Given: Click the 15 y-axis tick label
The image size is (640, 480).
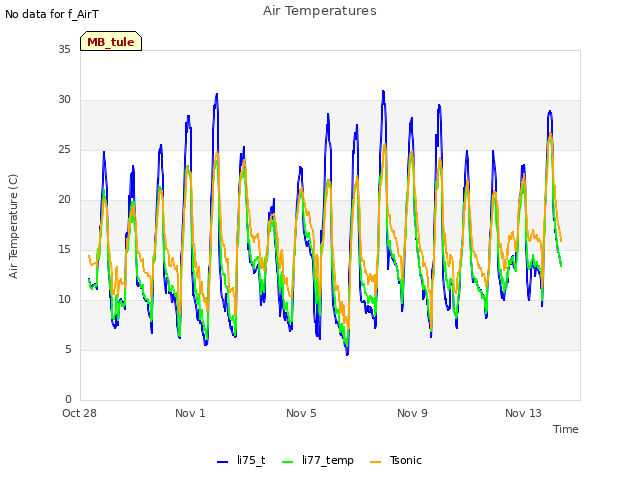Looking at the screenshot, I should tap(64, 250).
